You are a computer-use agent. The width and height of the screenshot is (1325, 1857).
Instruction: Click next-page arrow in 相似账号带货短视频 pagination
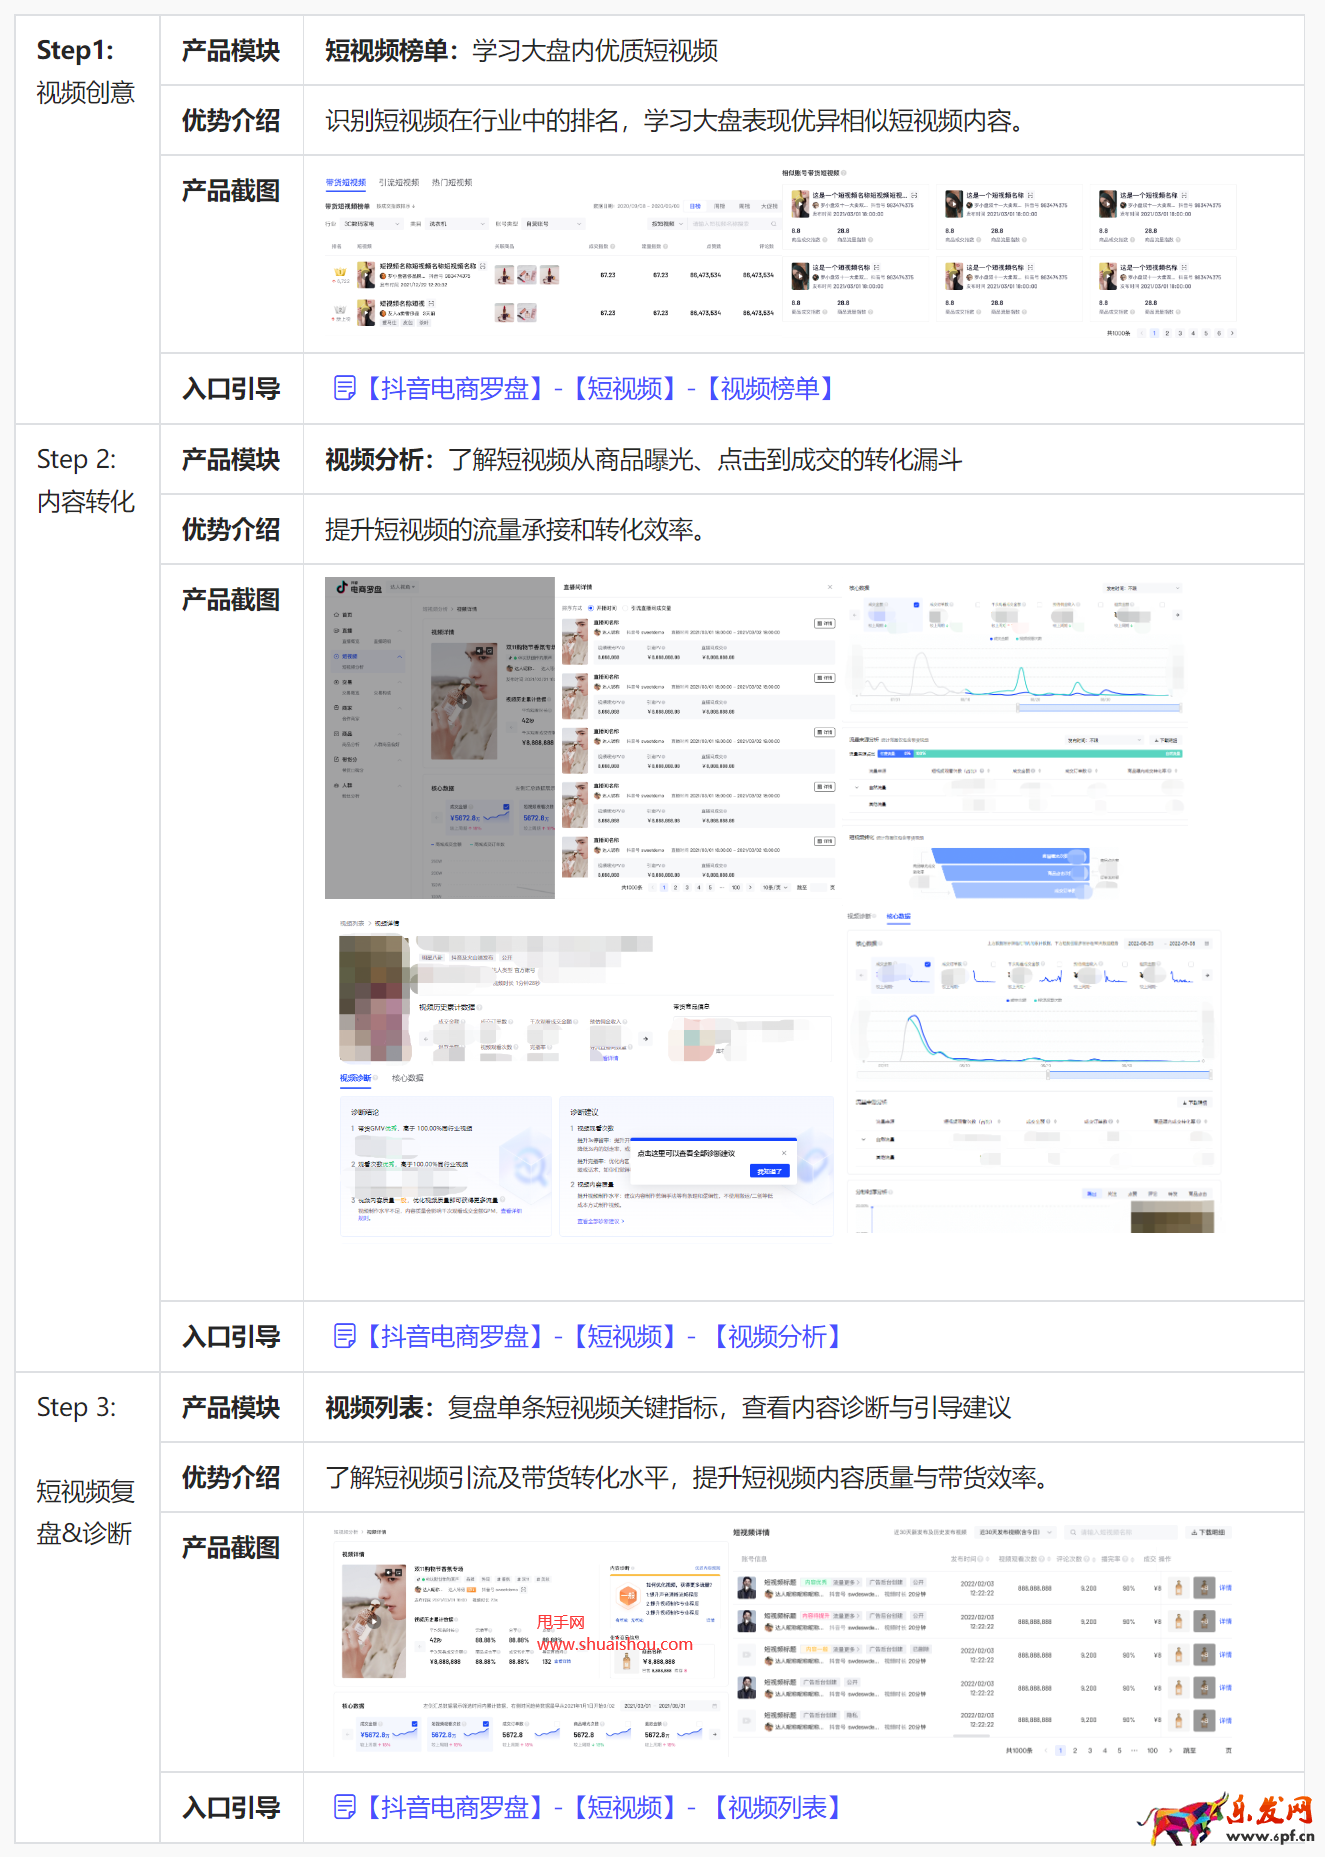tap(1232, 333)
